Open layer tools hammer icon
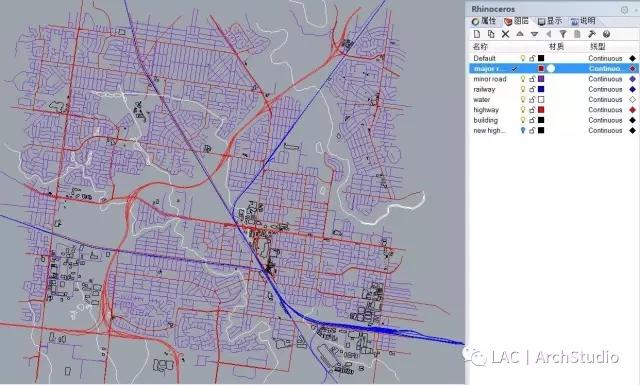The image size is (640, 385). [x=592, y=34]
